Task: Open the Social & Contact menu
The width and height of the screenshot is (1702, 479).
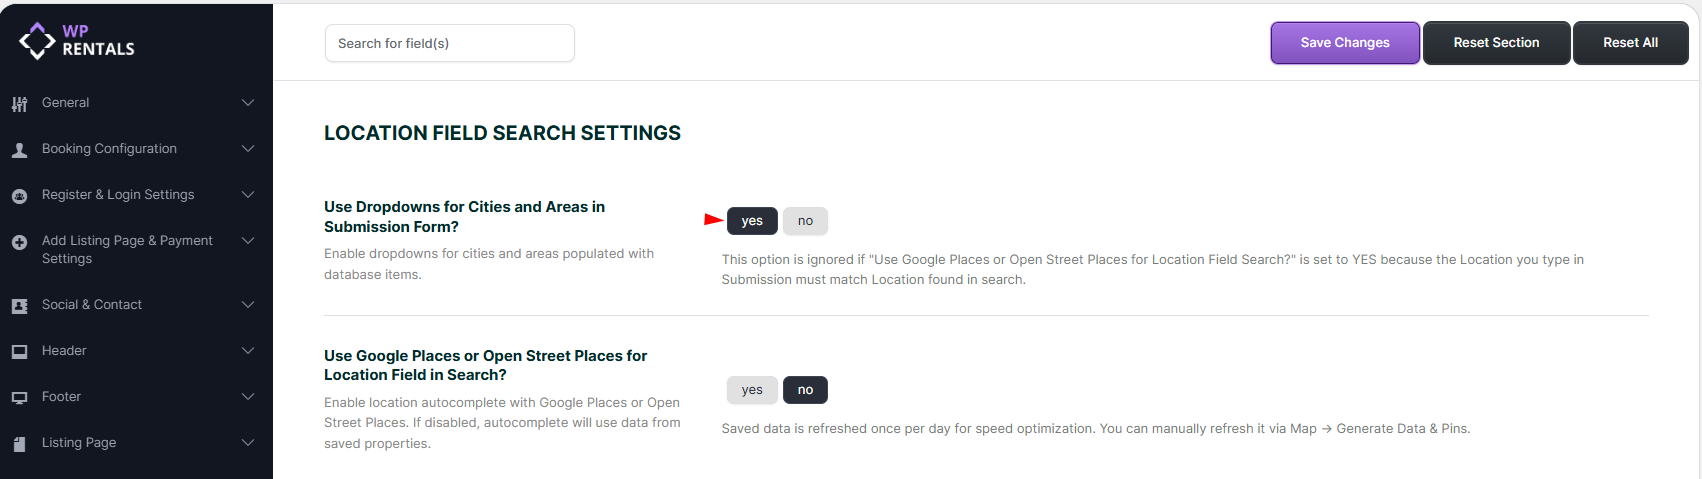Action: click(x=92, y=305)
